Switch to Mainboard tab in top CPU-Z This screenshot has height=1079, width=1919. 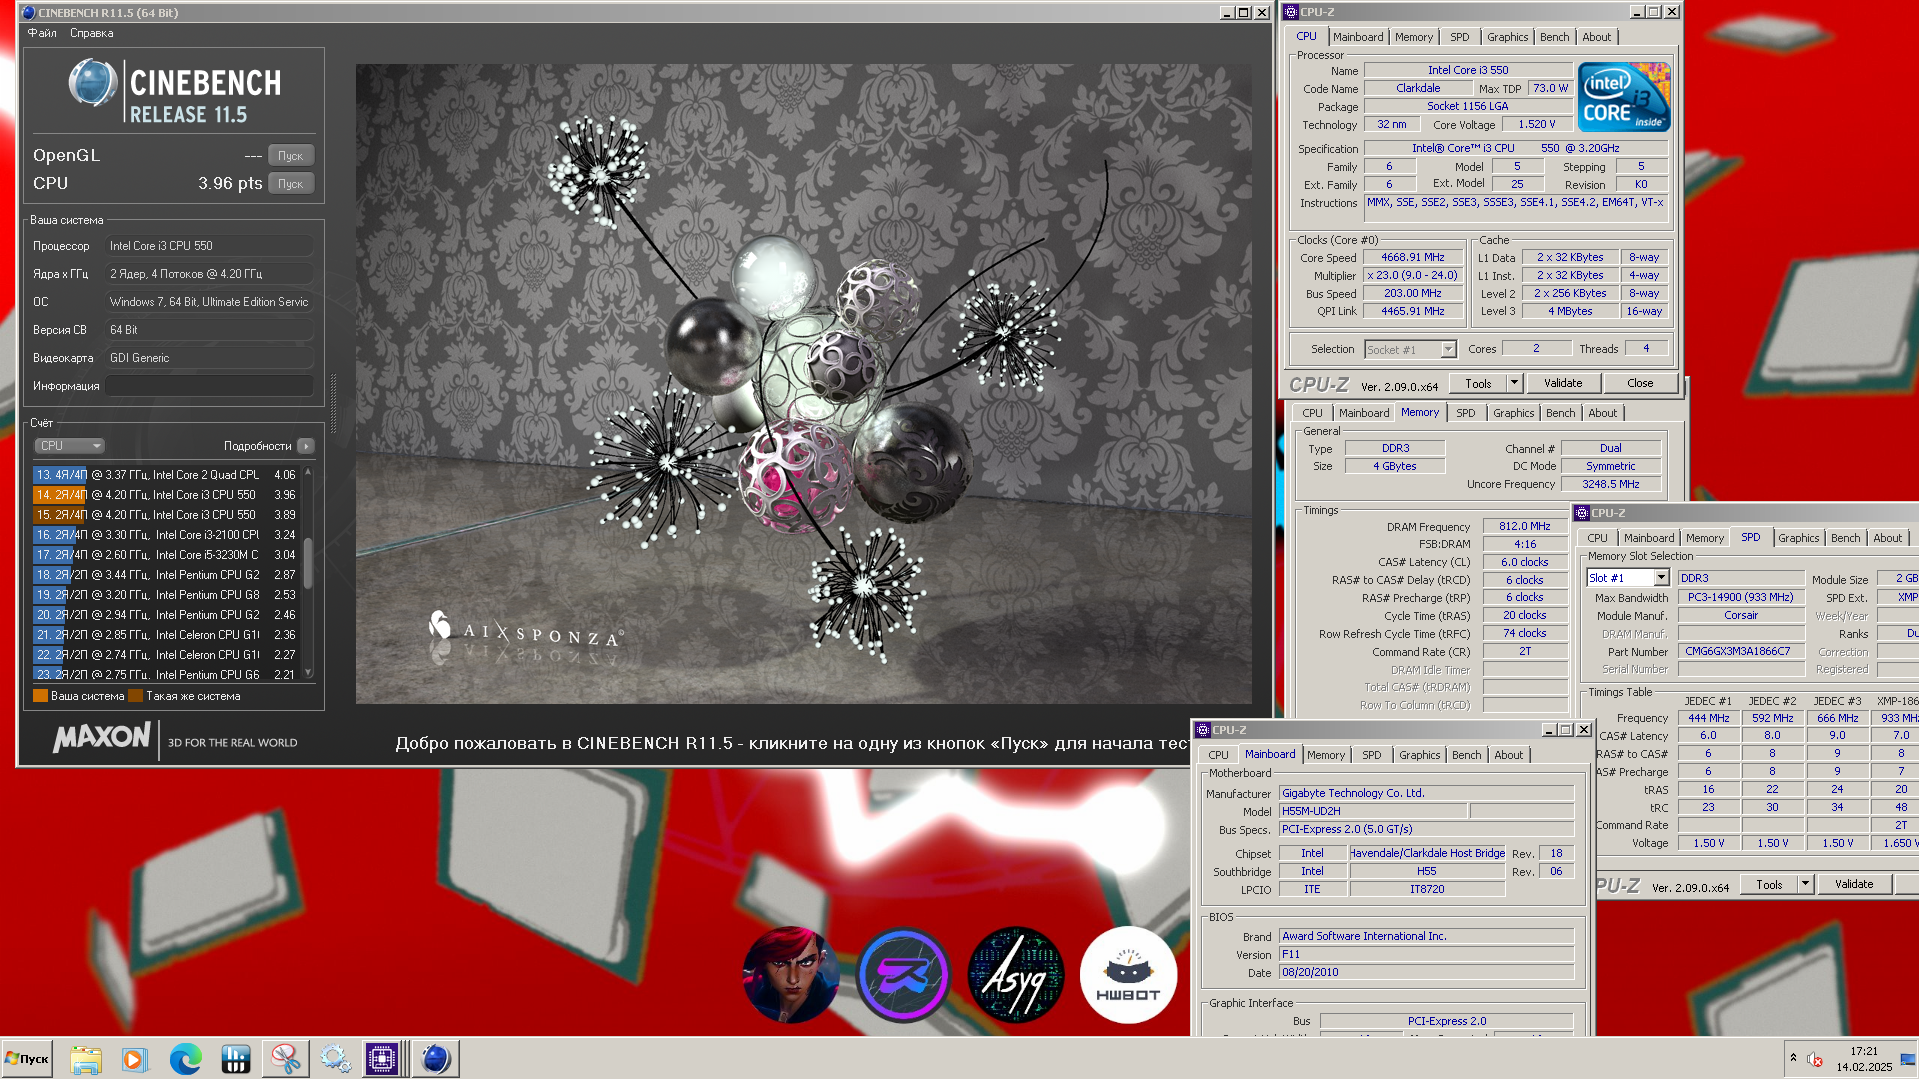click(x=1358, y=37)
